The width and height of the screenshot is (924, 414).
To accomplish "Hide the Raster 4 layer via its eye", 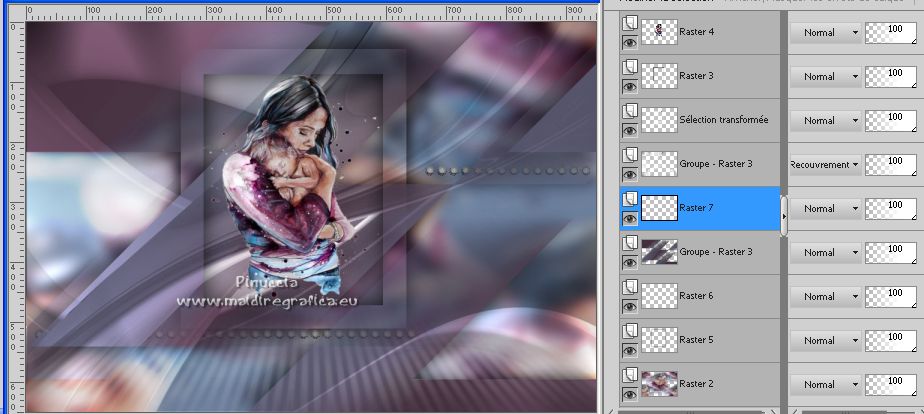I will (x=630, y=42).
